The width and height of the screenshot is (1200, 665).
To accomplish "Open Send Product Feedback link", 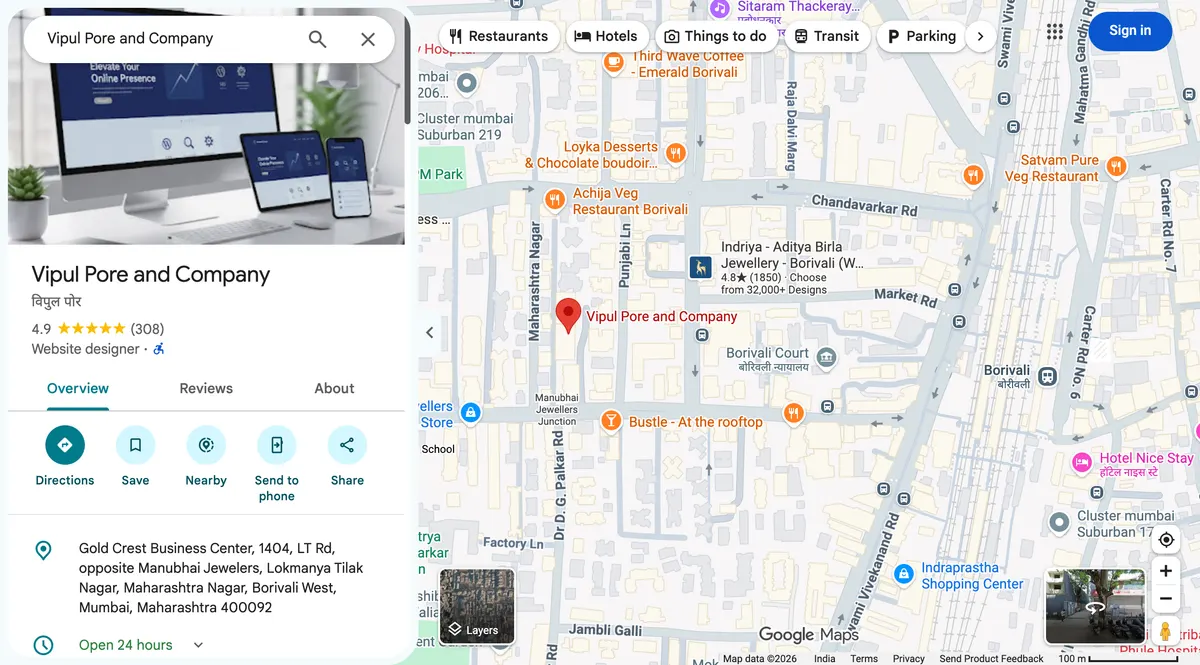I will tap(991, 659).
